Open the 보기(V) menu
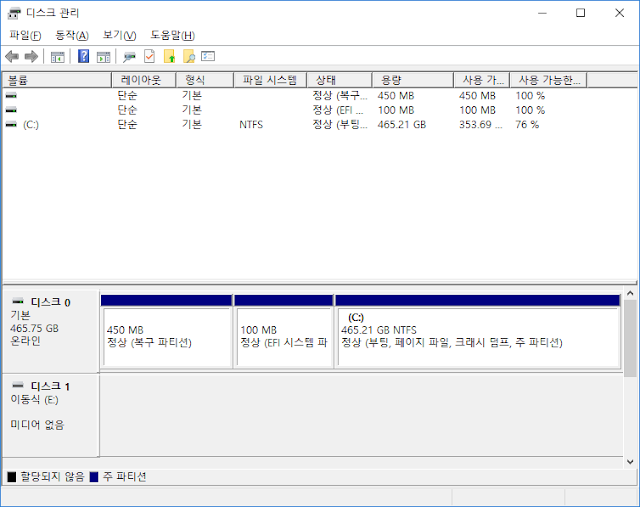Image resolution: width=640 pixels, height=507 pixels. click(x=119, y=36)
